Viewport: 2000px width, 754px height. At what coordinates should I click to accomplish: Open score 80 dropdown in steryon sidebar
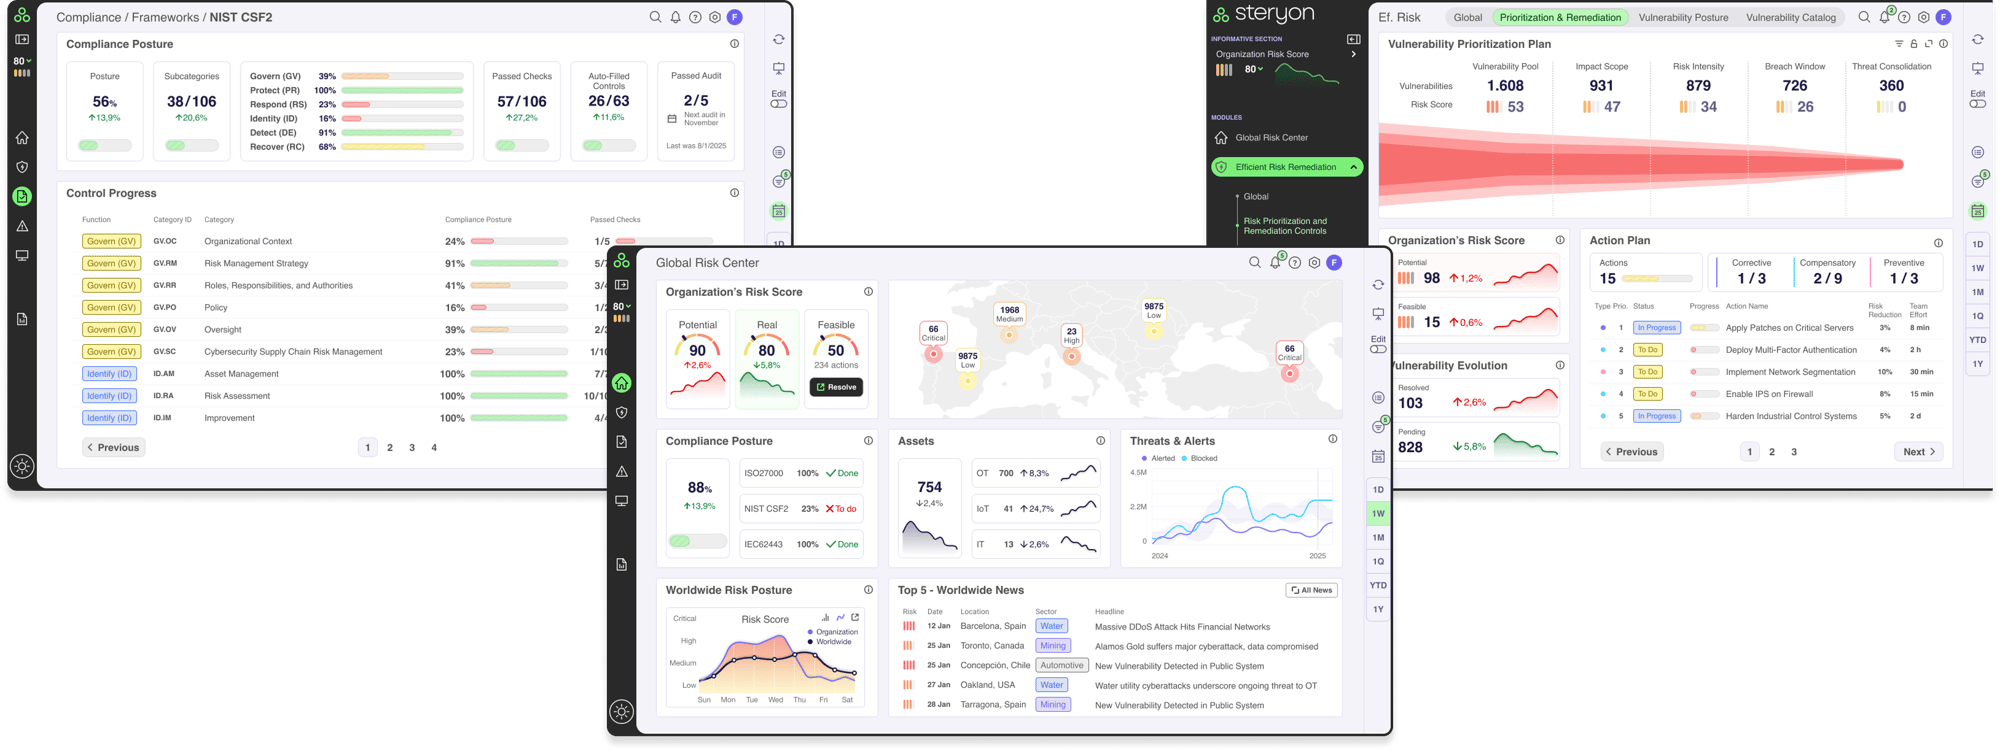(1253, 69)
